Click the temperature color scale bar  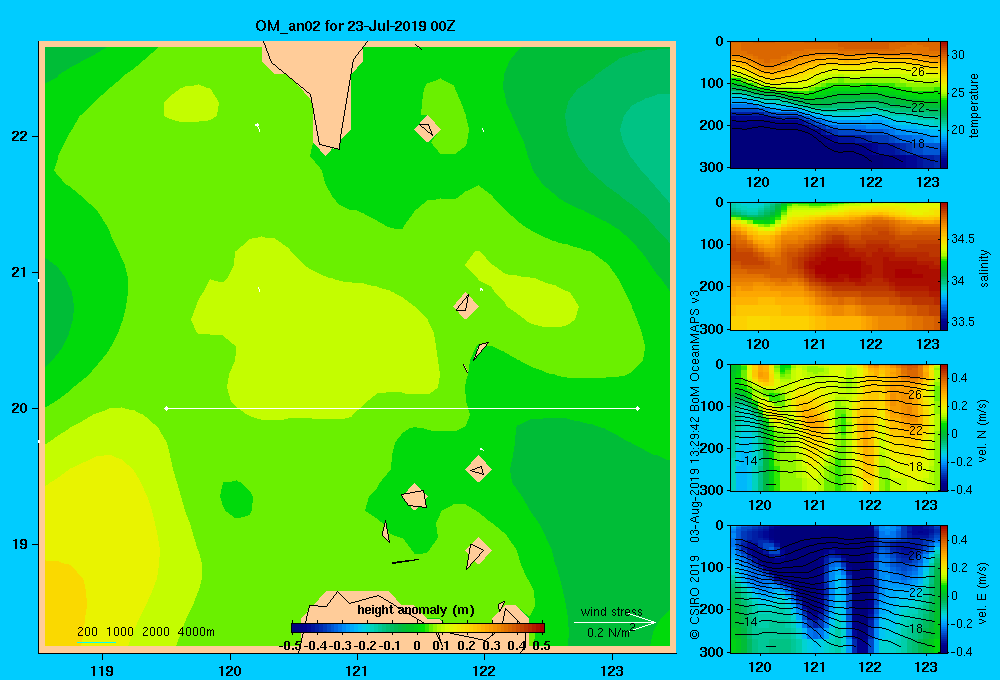pyautogui.click(x=944, y=105)
